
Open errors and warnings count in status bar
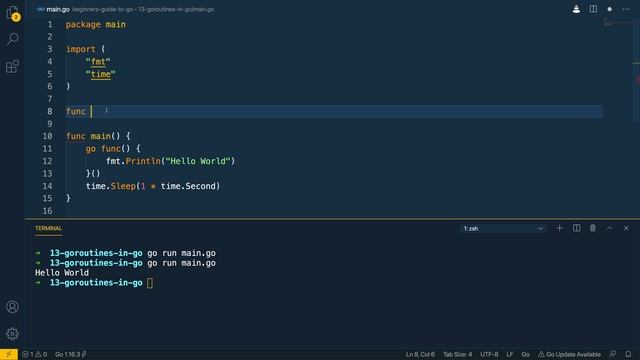[x=35, y=354]
